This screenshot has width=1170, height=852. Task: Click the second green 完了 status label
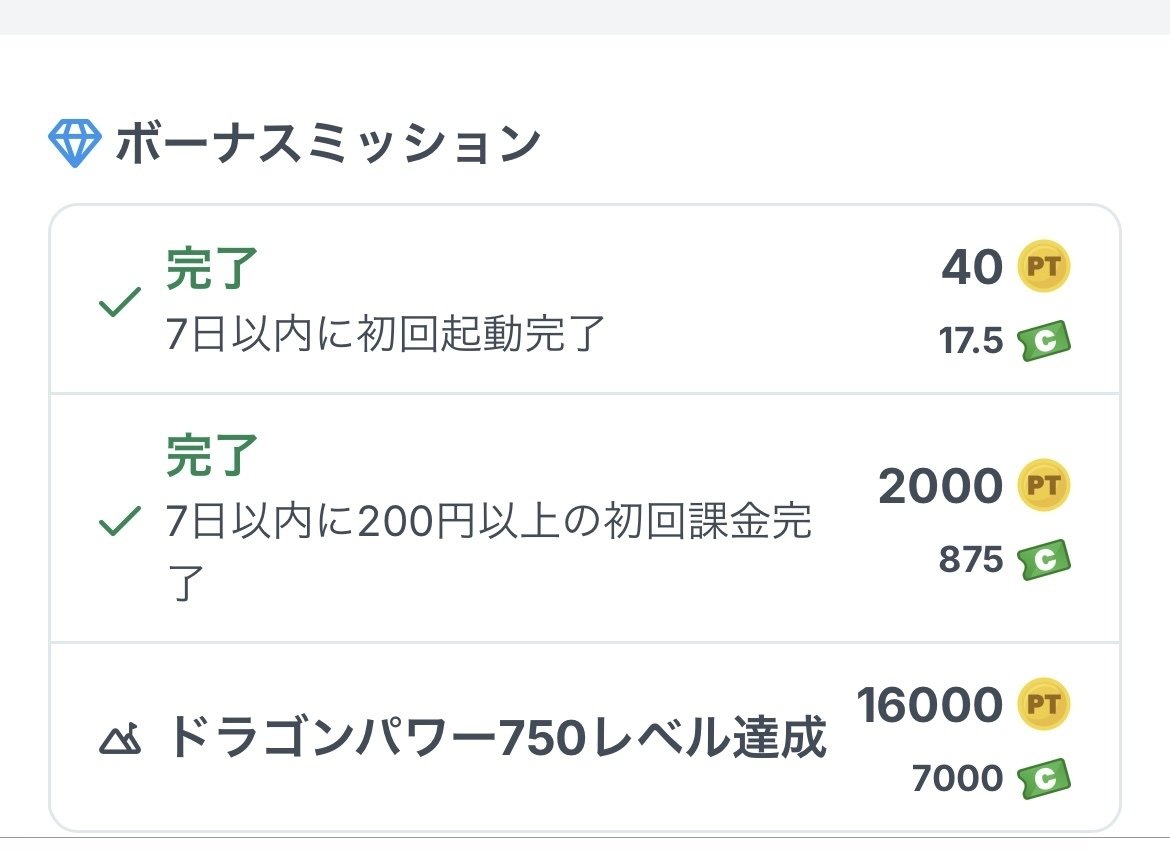point(212,455)
